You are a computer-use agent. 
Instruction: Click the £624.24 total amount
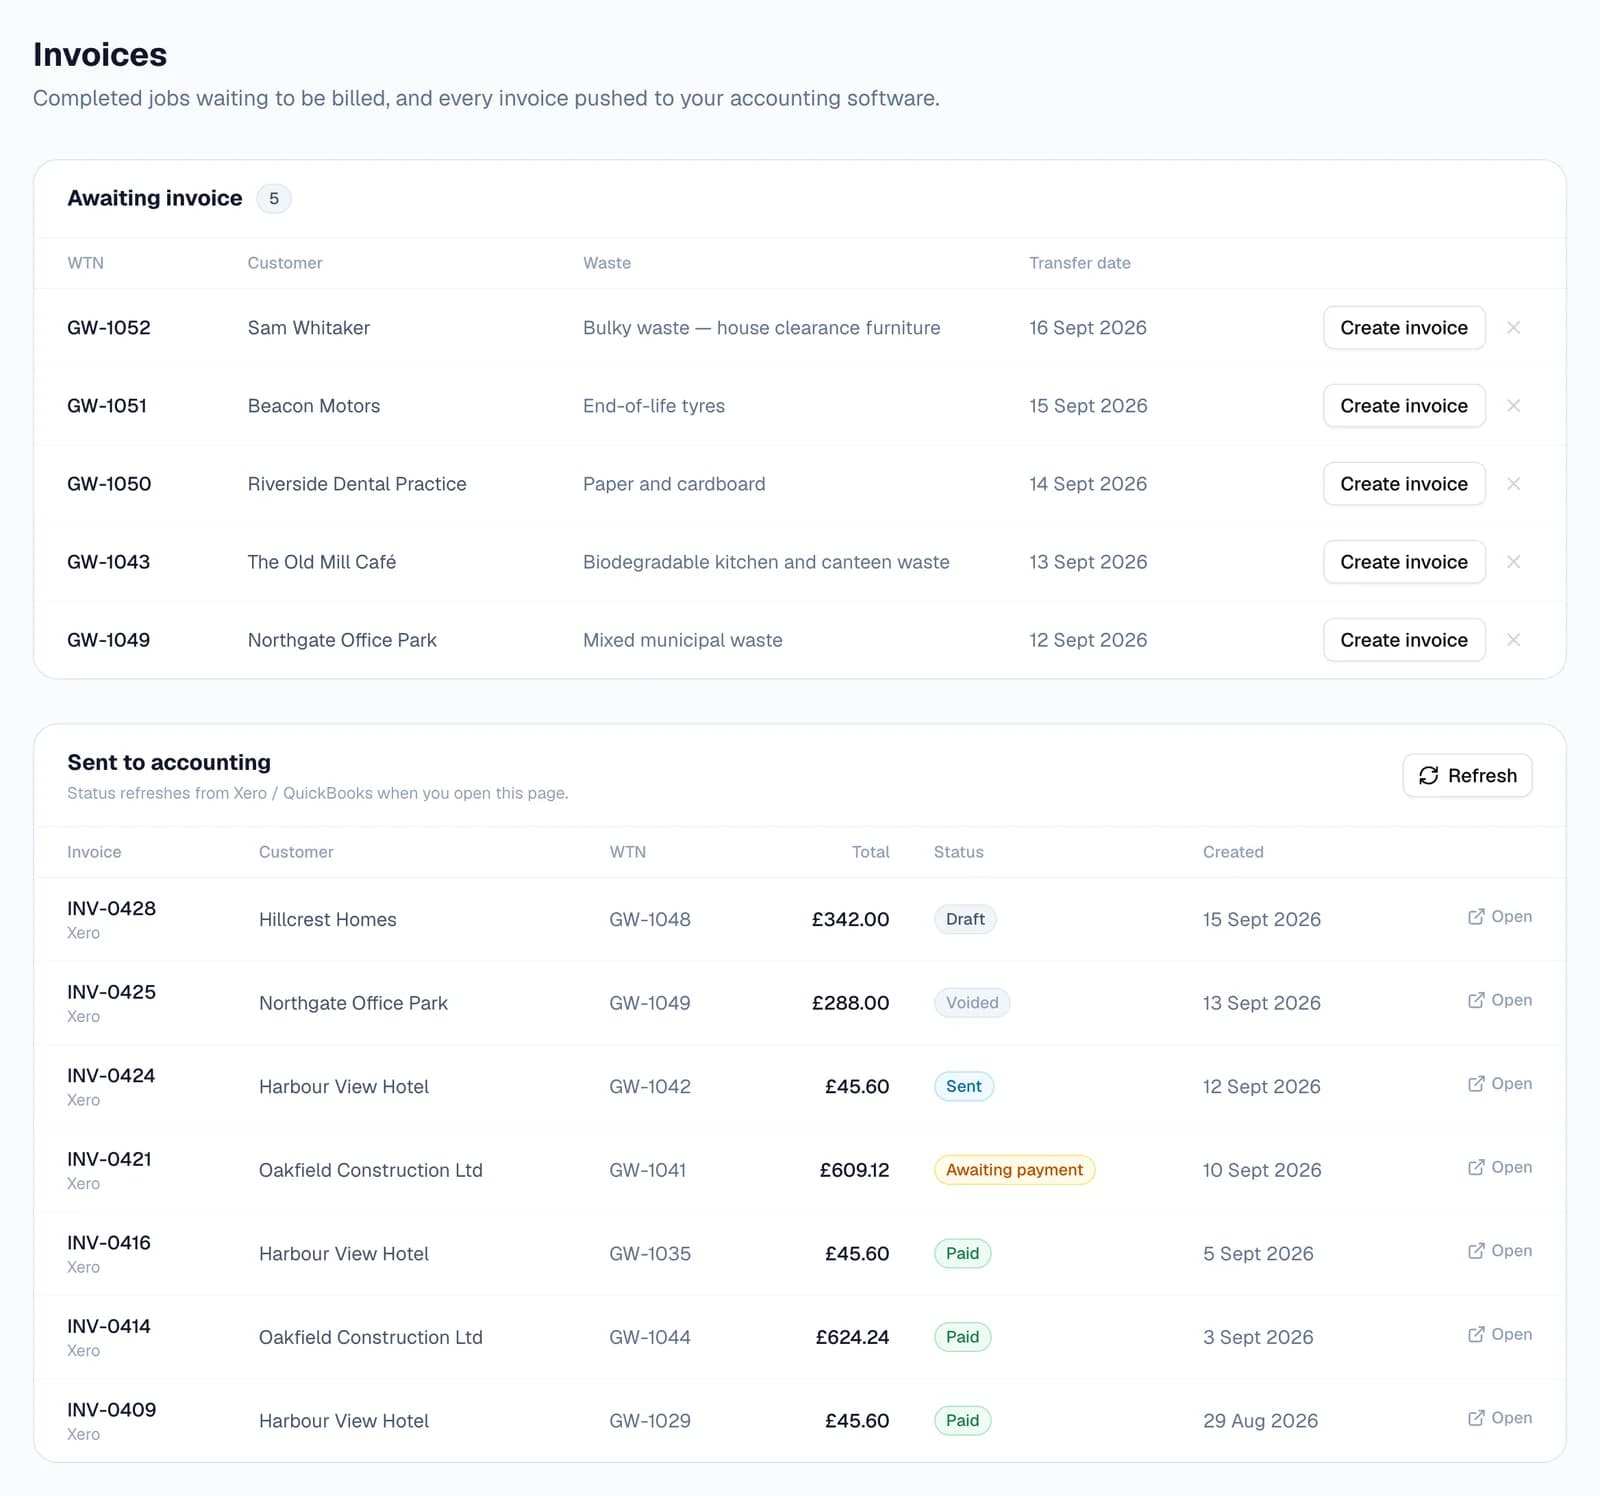point(852,1337)
